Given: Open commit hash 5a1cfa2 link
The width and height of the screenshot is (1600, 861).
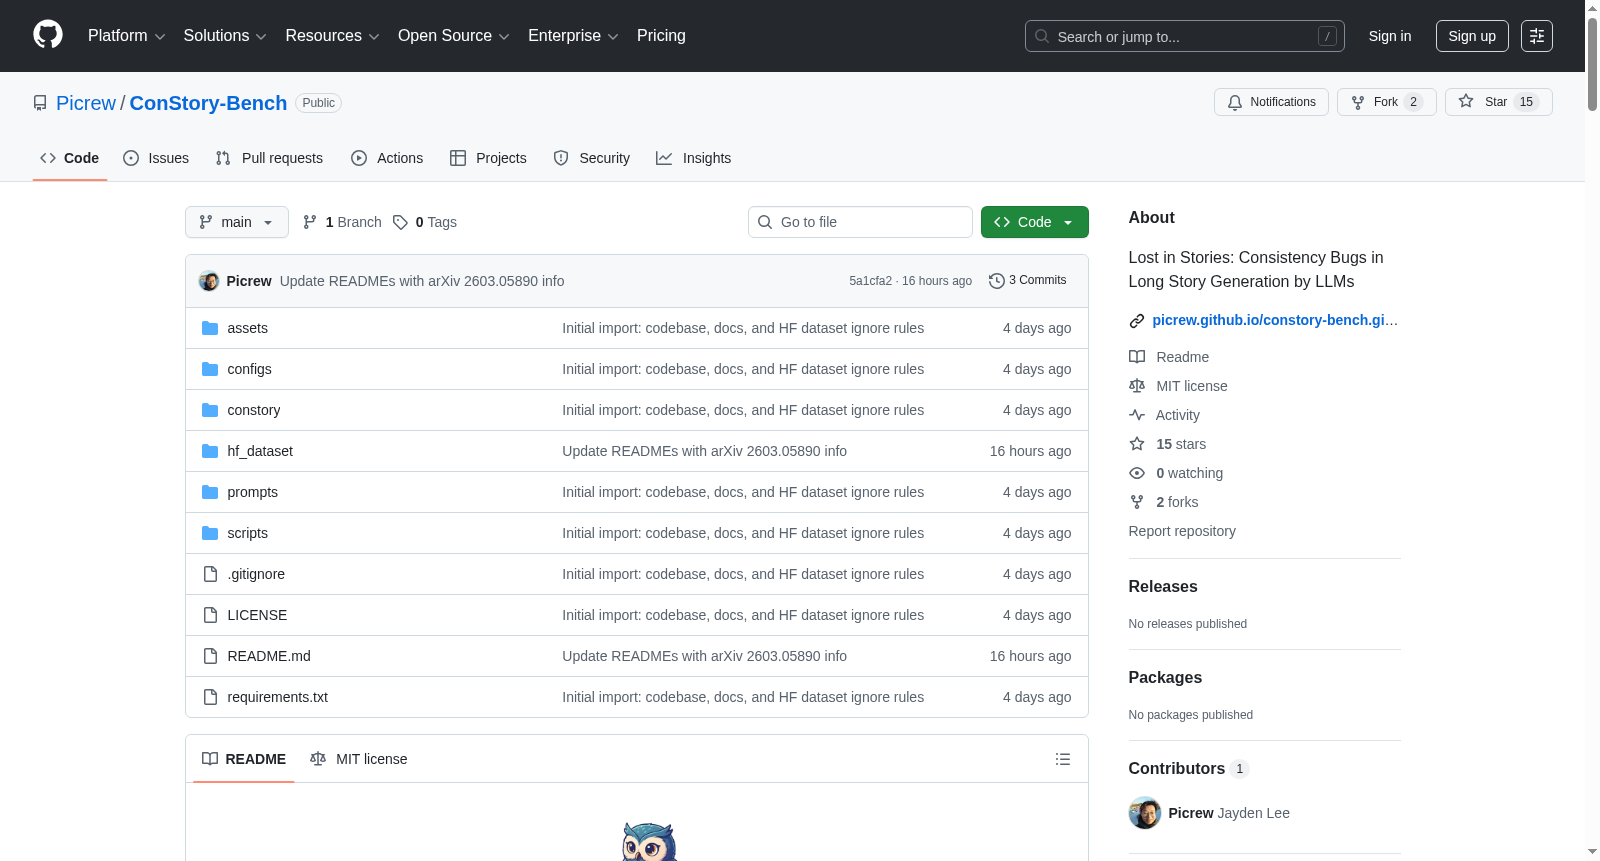Looking at the screenshot, I should click(870, 281).
